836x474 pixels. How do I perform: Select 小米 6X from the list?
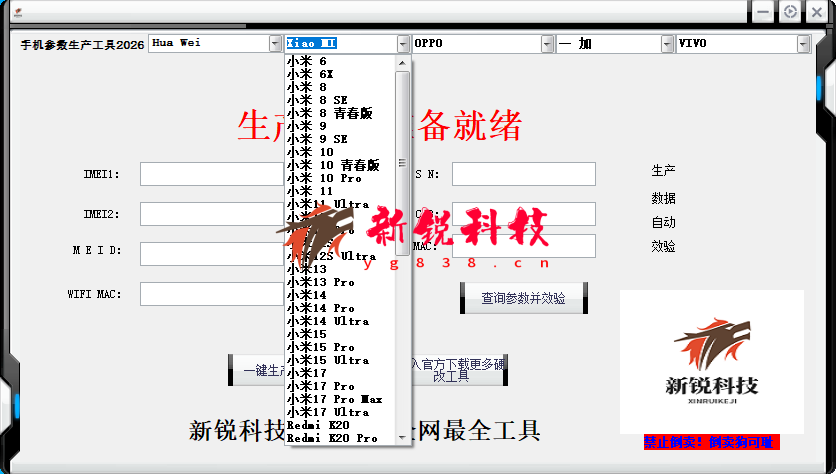(x=340, y=74)
